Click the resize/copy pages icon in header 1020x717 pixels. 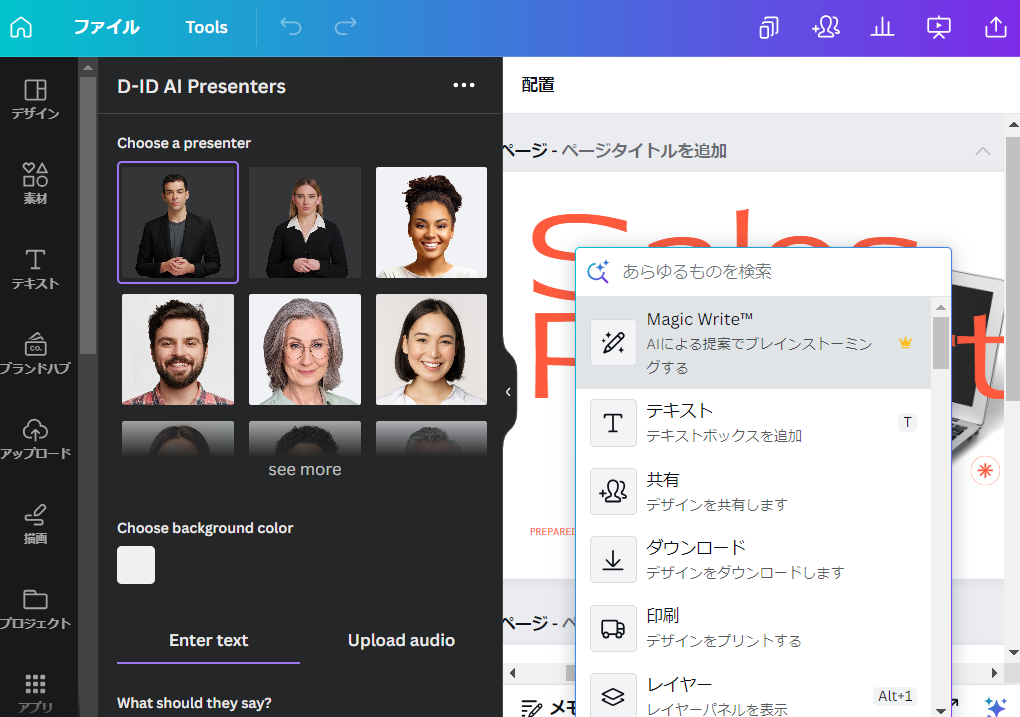pos(769,27)
